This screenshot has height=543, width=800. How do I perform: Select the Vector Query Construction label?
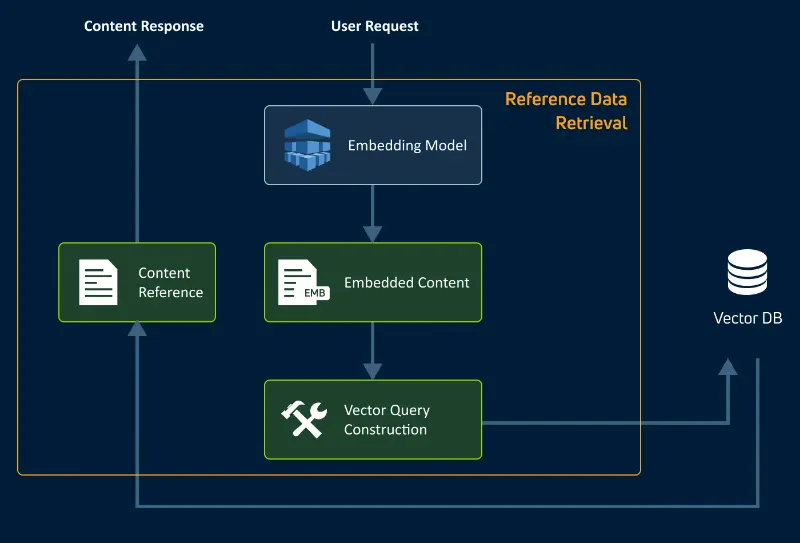387,419
